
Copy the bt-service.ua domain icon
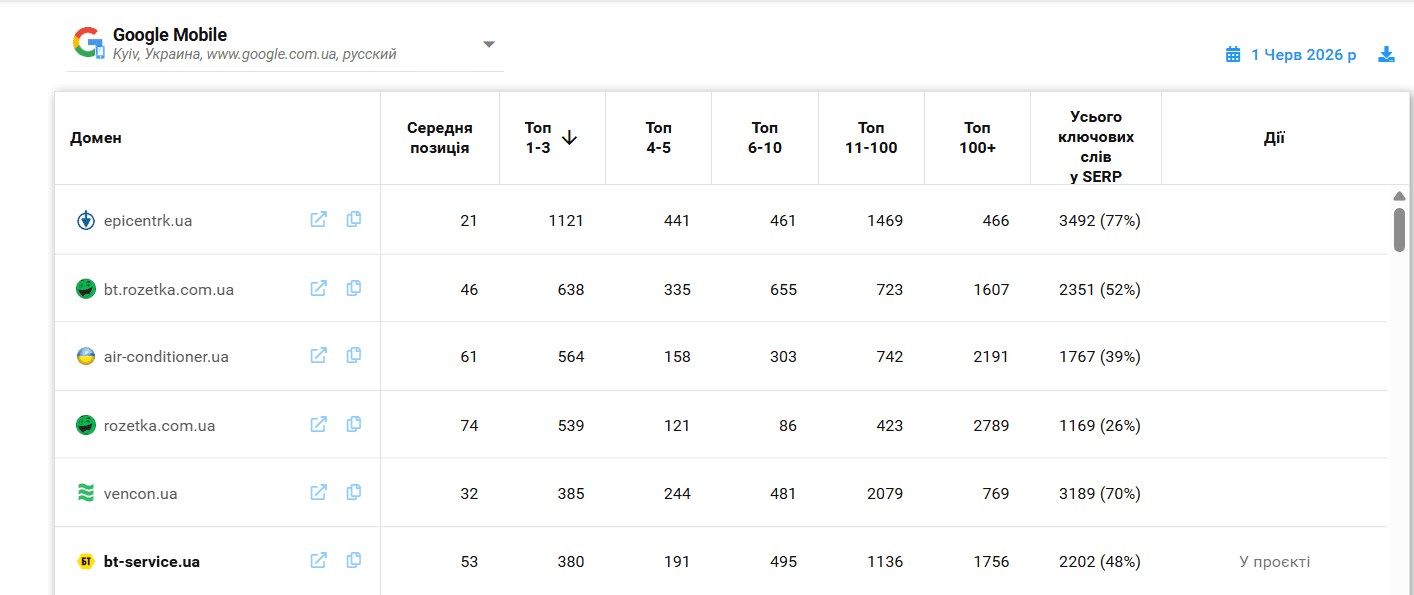(354, 560)
